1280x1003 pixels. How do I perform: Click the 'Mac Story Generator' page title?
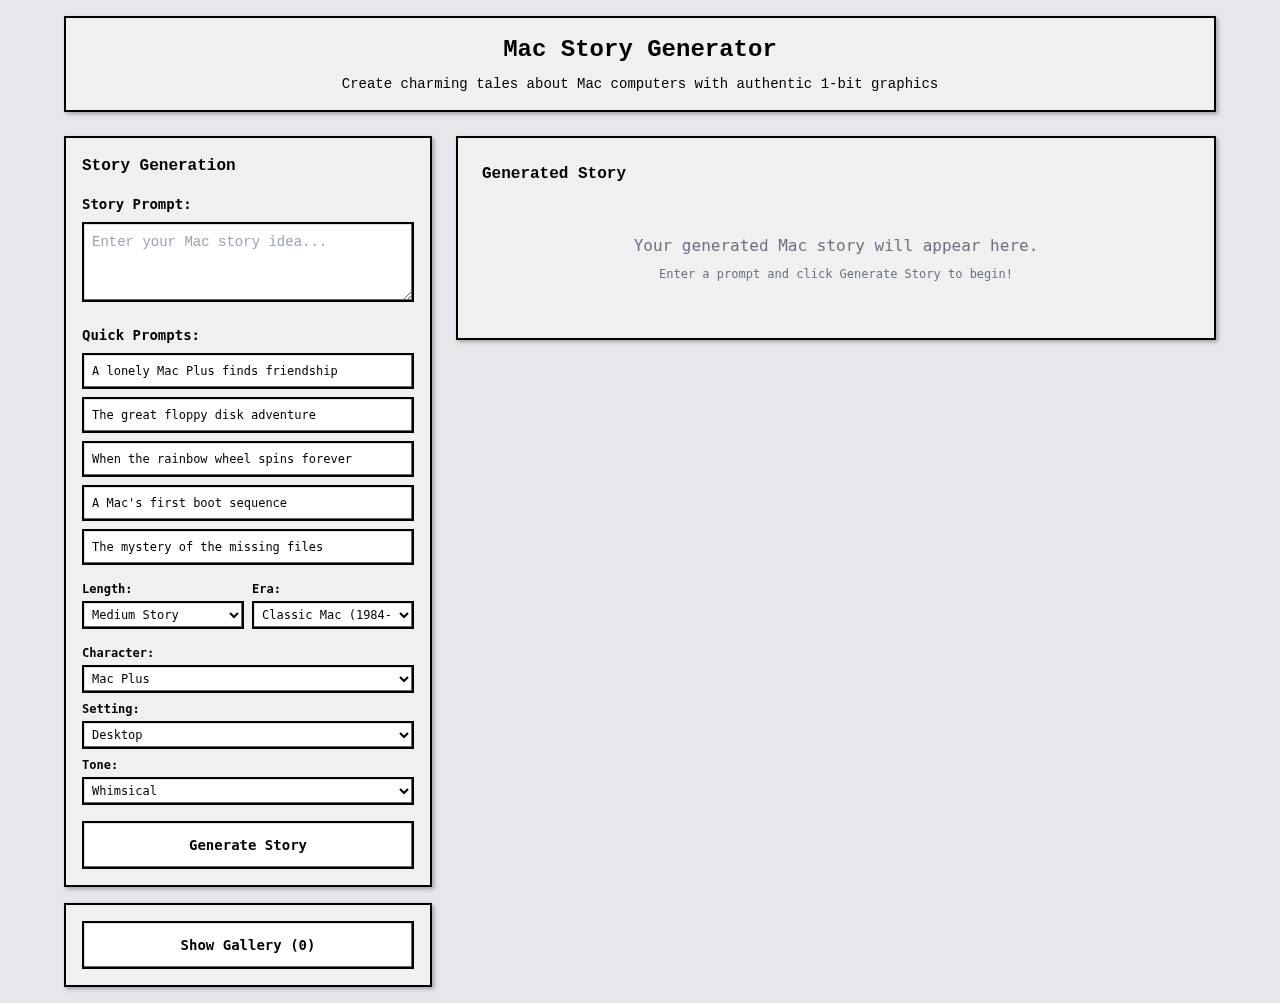pos(639,47)
